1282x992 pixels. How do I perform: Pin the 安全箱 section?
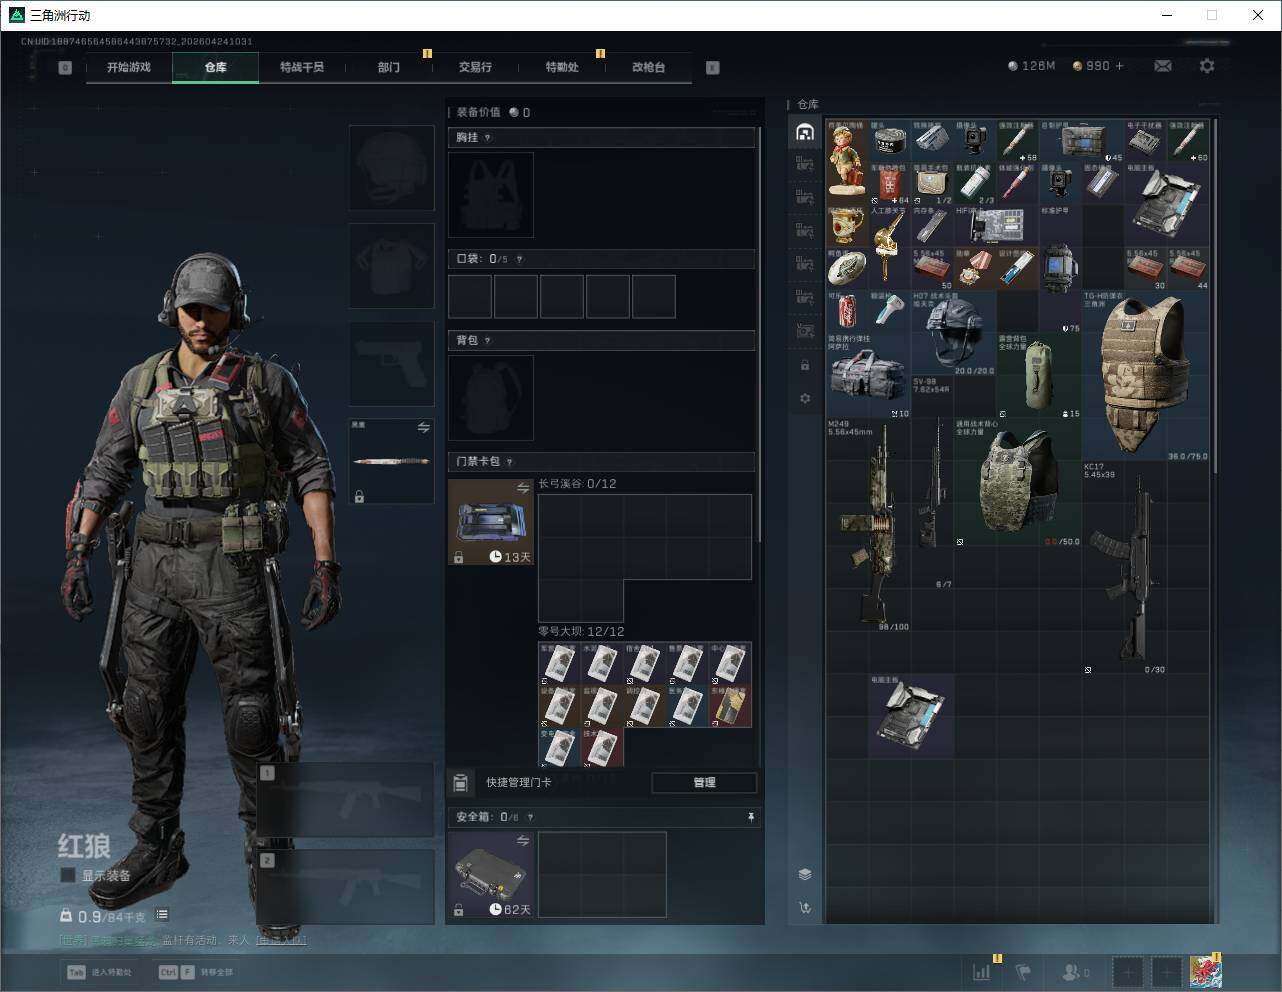coord(751,817)
